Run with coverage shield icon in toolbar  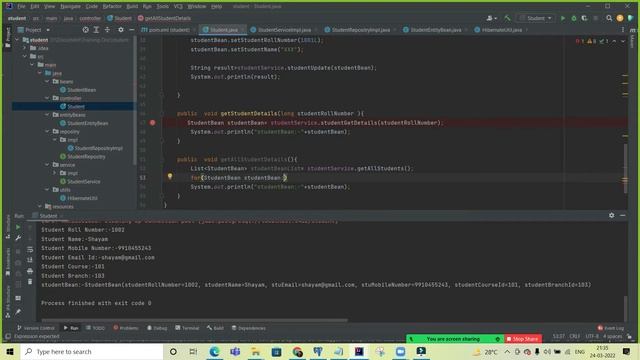(584, 18)
